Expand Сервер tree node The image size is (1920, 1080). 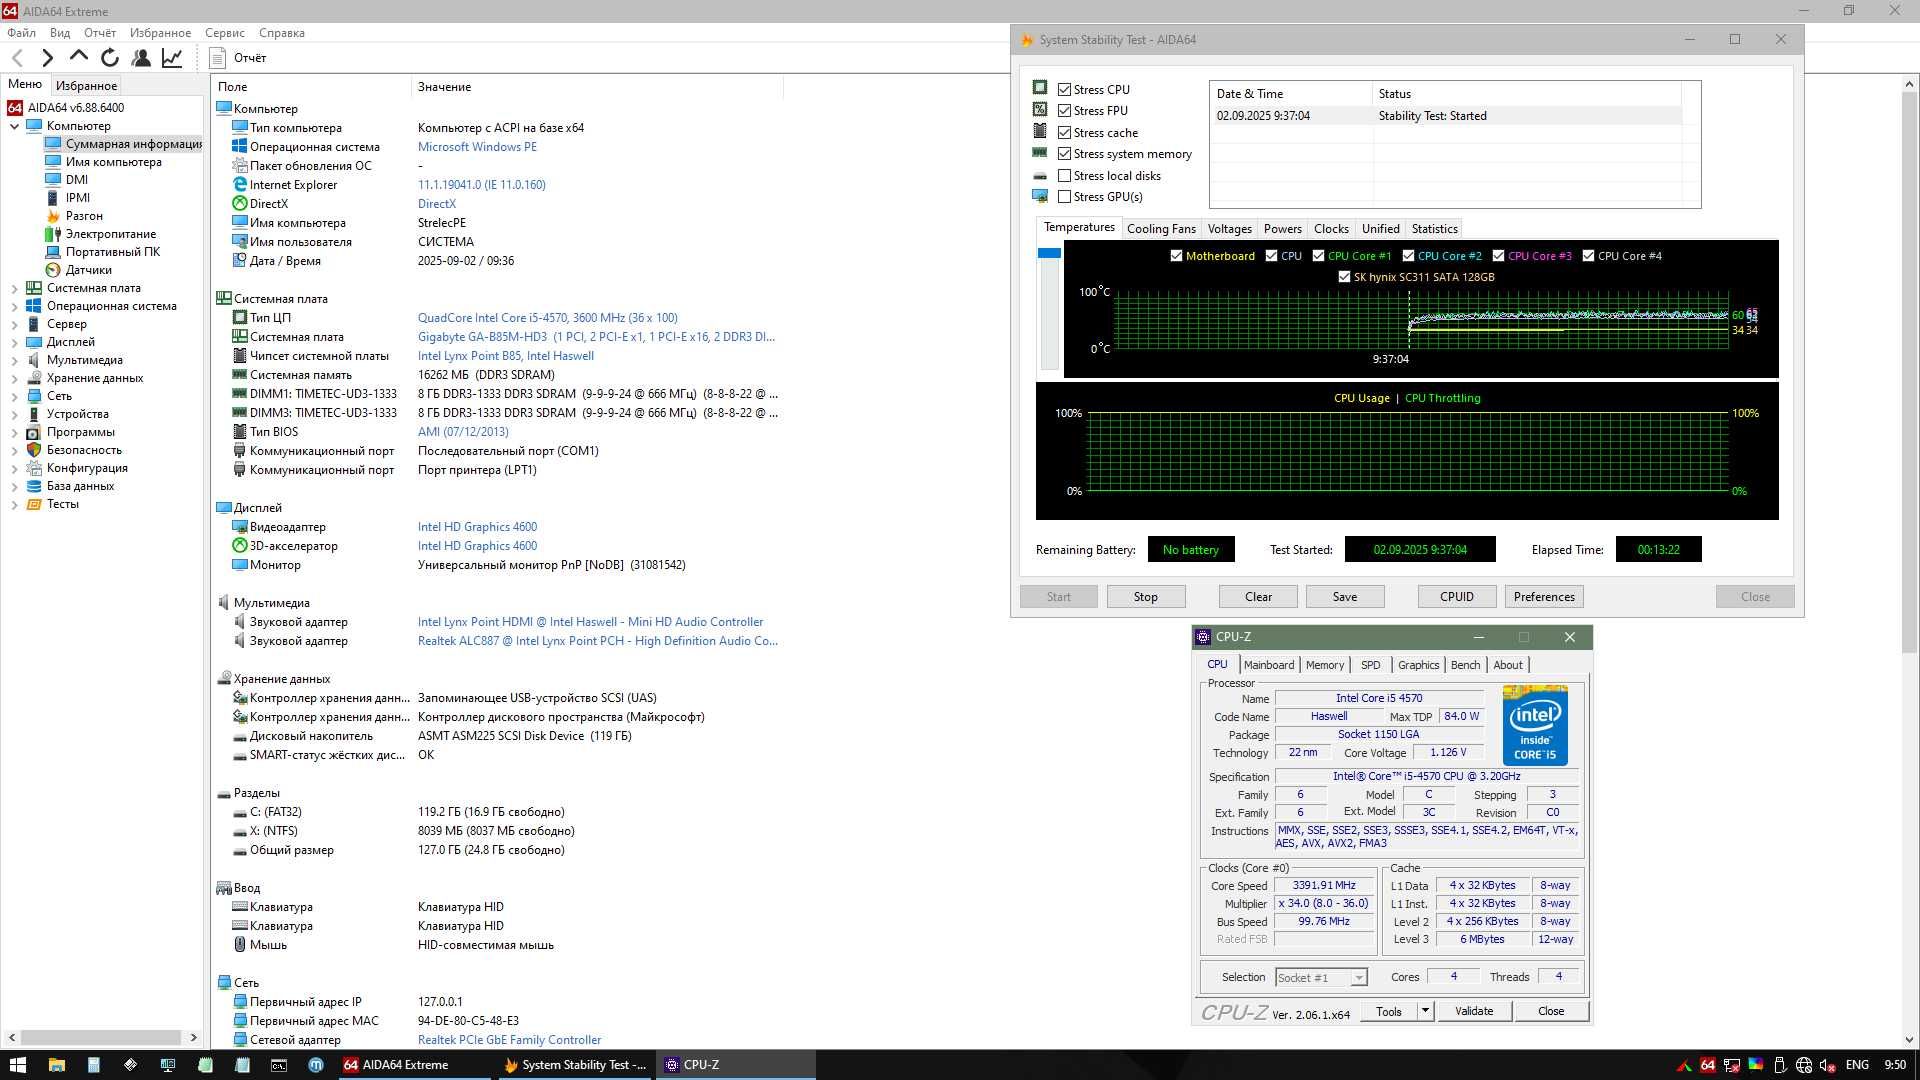coord(14,324)
